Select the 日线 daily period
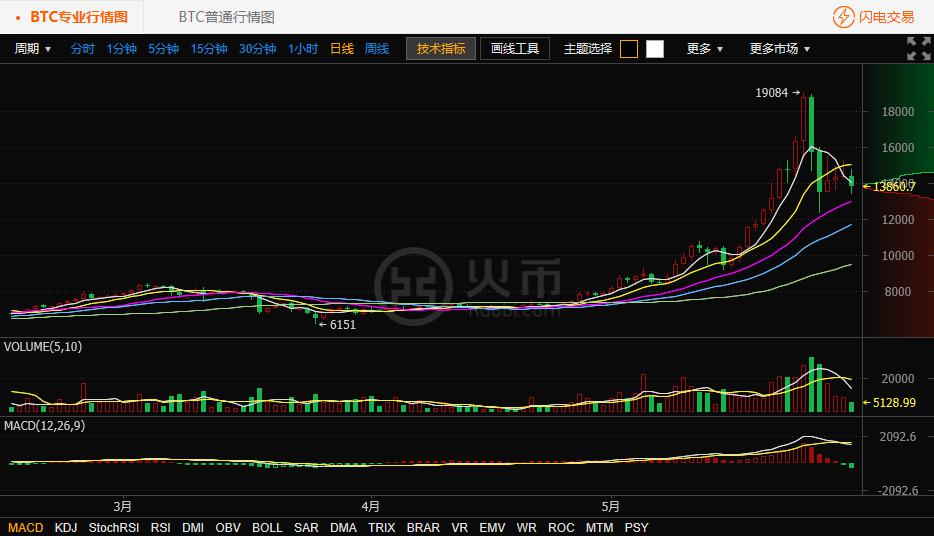The width and height of the screenshot is (934, 536). (342, 48)
